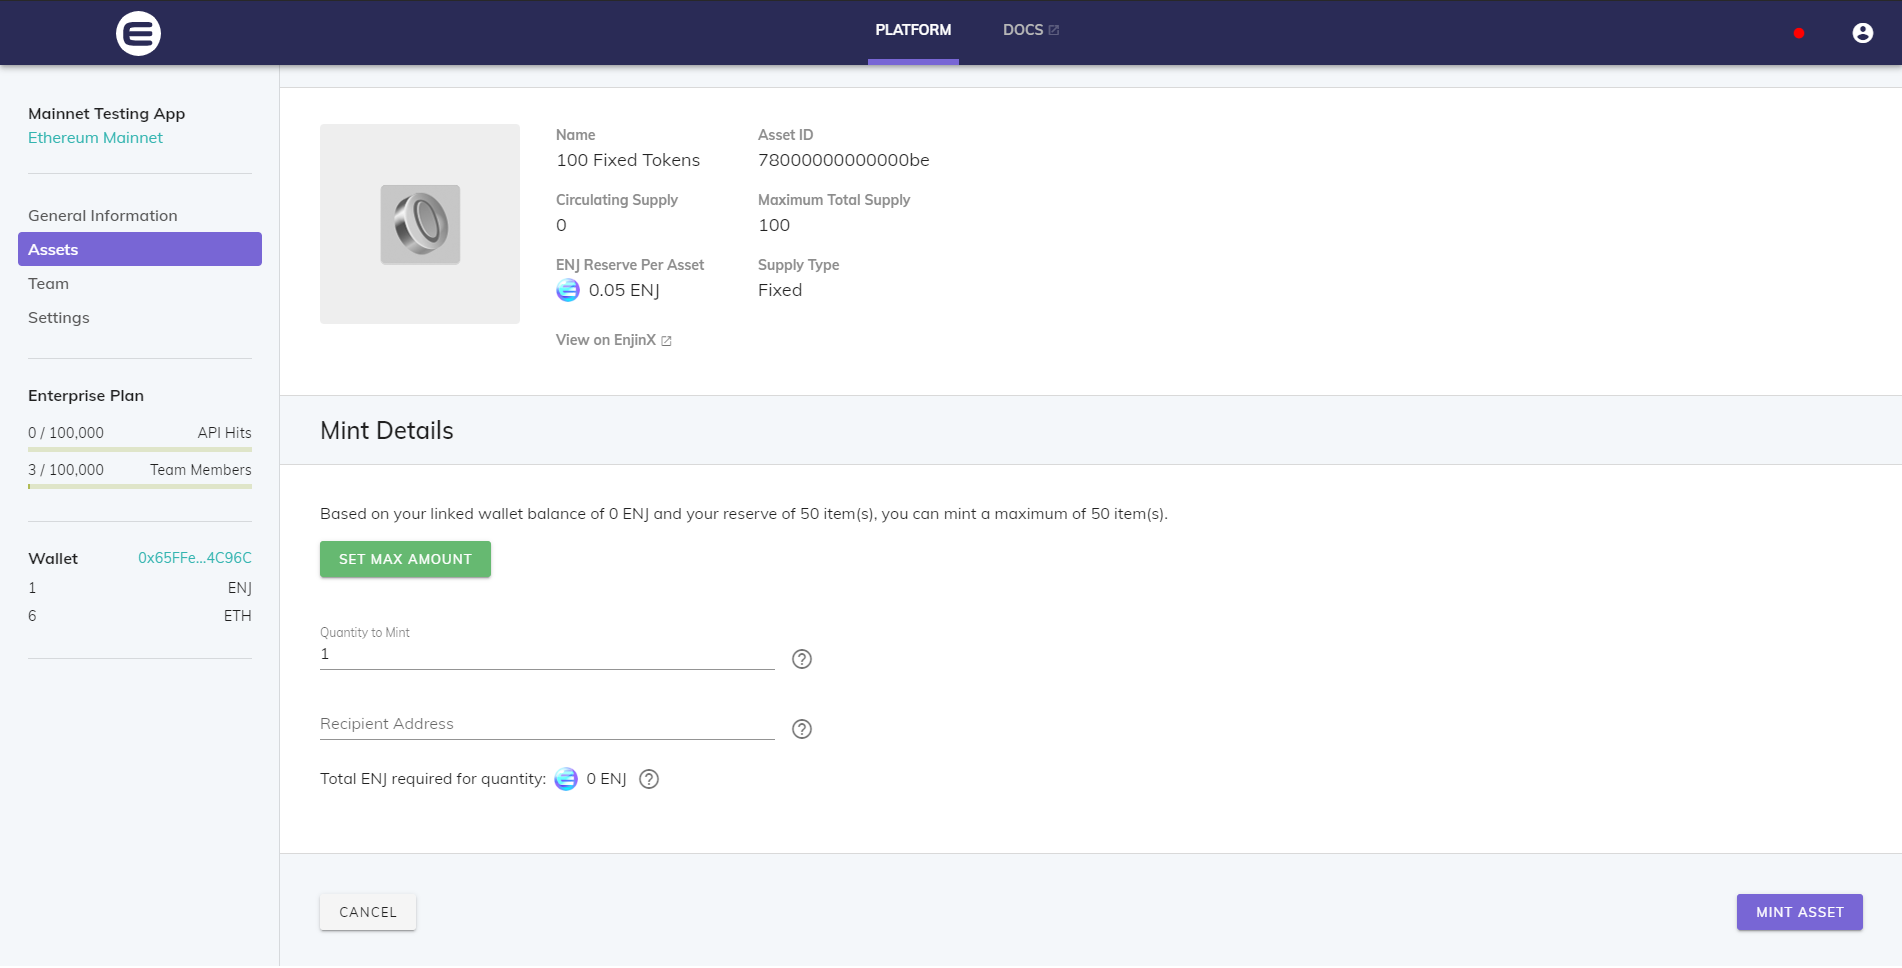This screenshot has width=1902, height=968.
Task: Open the user account profile icon
Action: (1862, 33)
